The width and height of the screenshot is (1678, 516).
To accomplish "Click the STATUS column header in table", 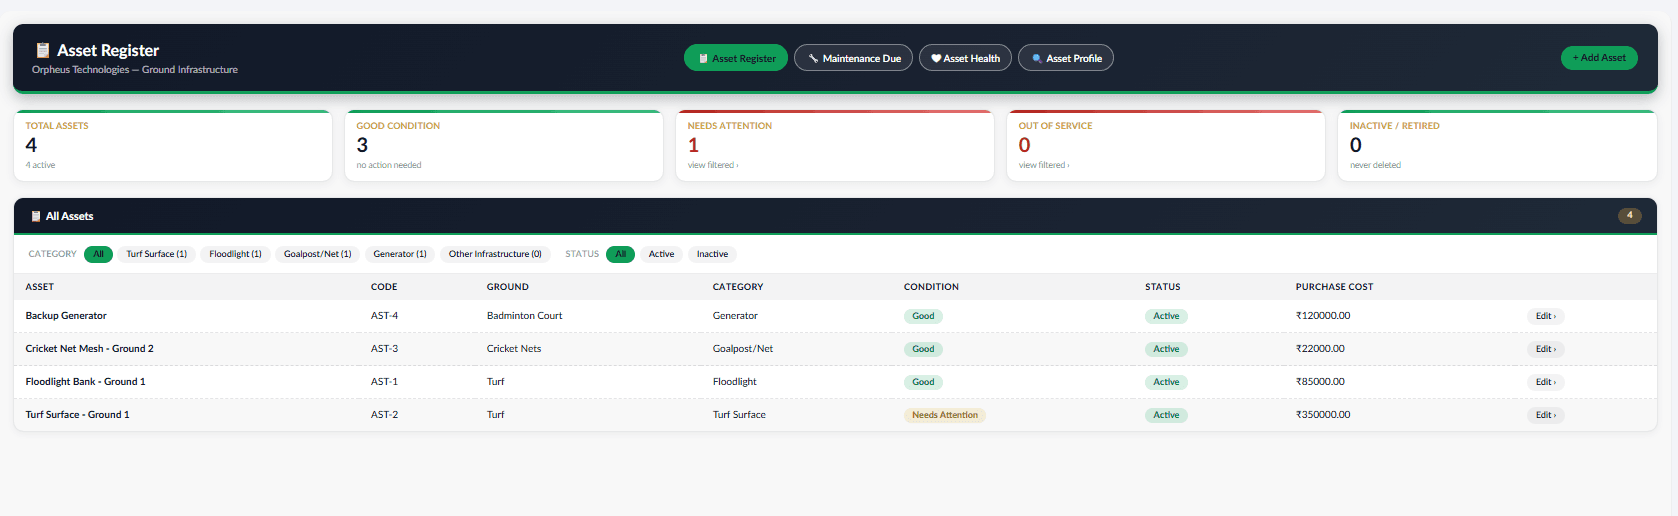I will (1163, 287).
